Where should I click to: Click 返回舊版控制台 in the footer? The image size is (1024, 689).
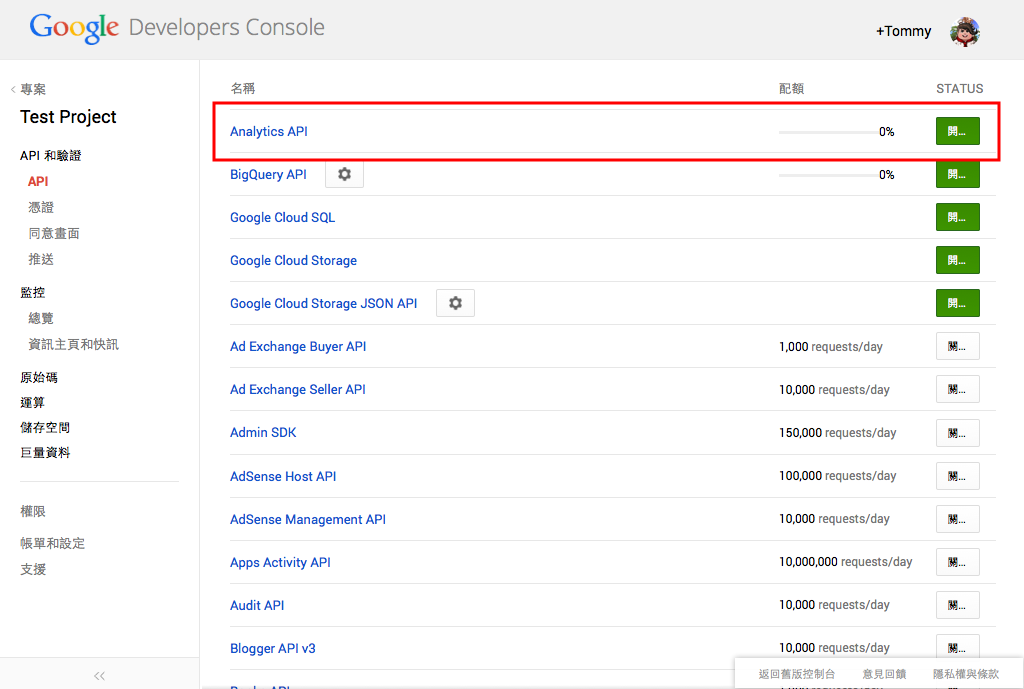click(x=796, y=674)
